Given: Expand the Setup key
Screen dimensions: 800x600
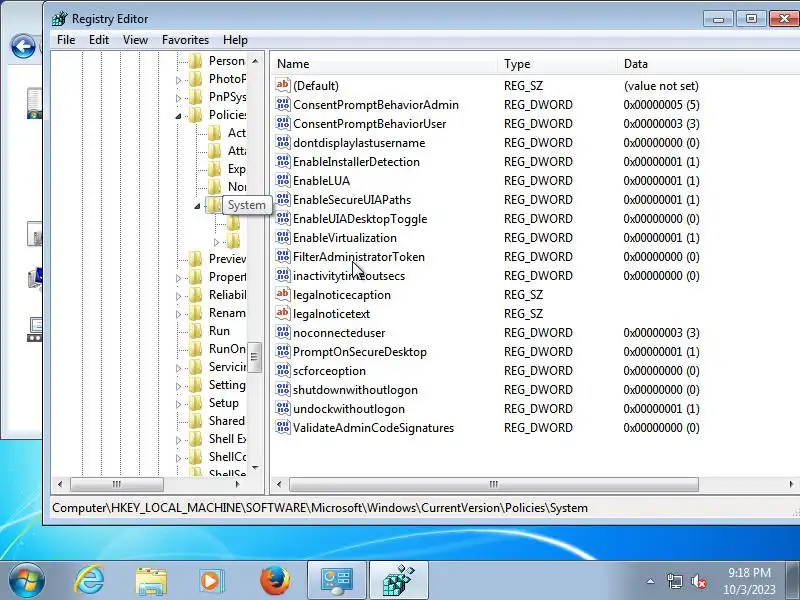Looking at the screenshot, I should (178, 404).
